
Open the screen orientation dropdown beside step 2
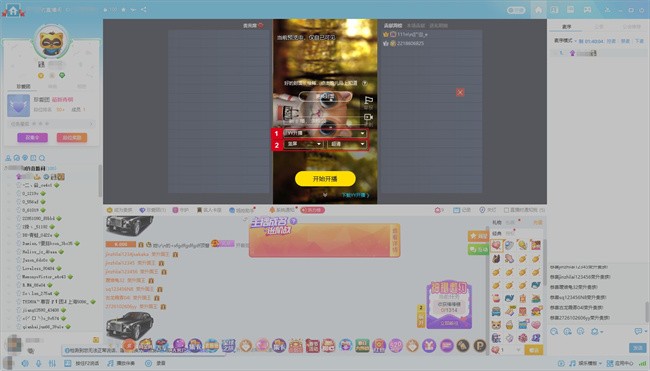tap(304, 144)
